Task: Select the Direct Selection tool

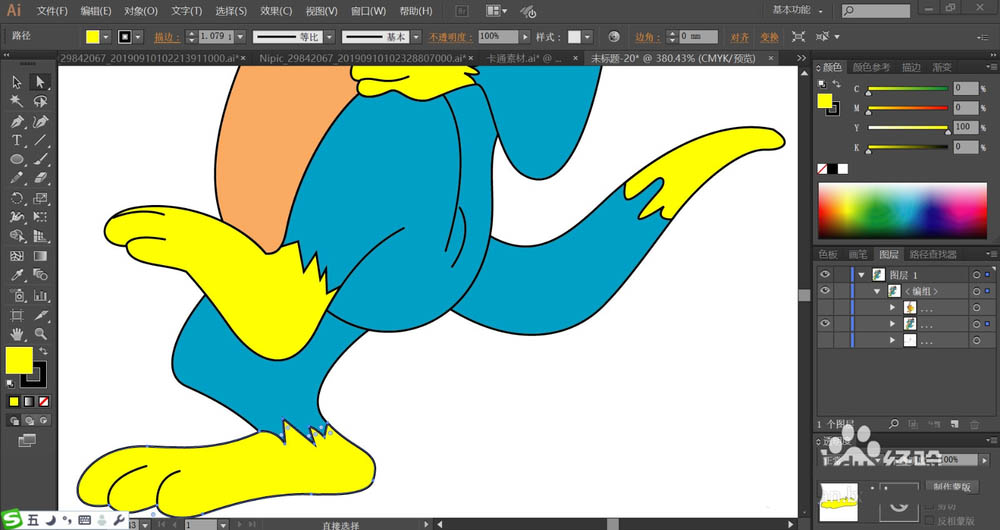Action: (40, 82)
